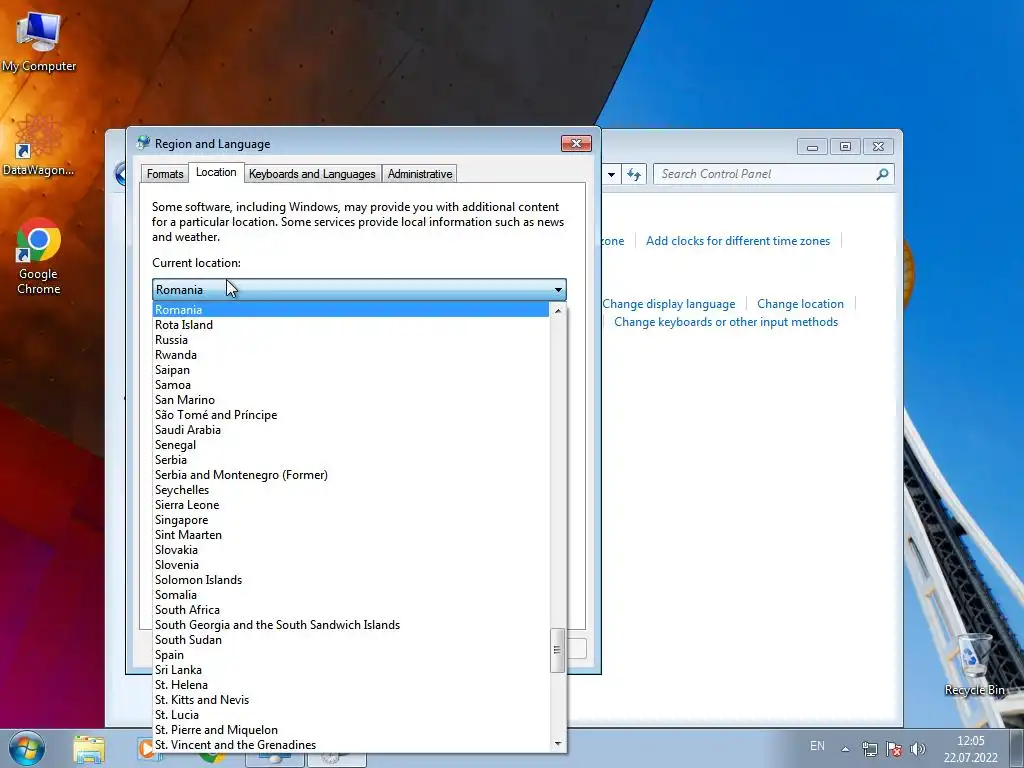Open Windows Explorer from taskbar
1024x768 pixels.
coord(89,749)
